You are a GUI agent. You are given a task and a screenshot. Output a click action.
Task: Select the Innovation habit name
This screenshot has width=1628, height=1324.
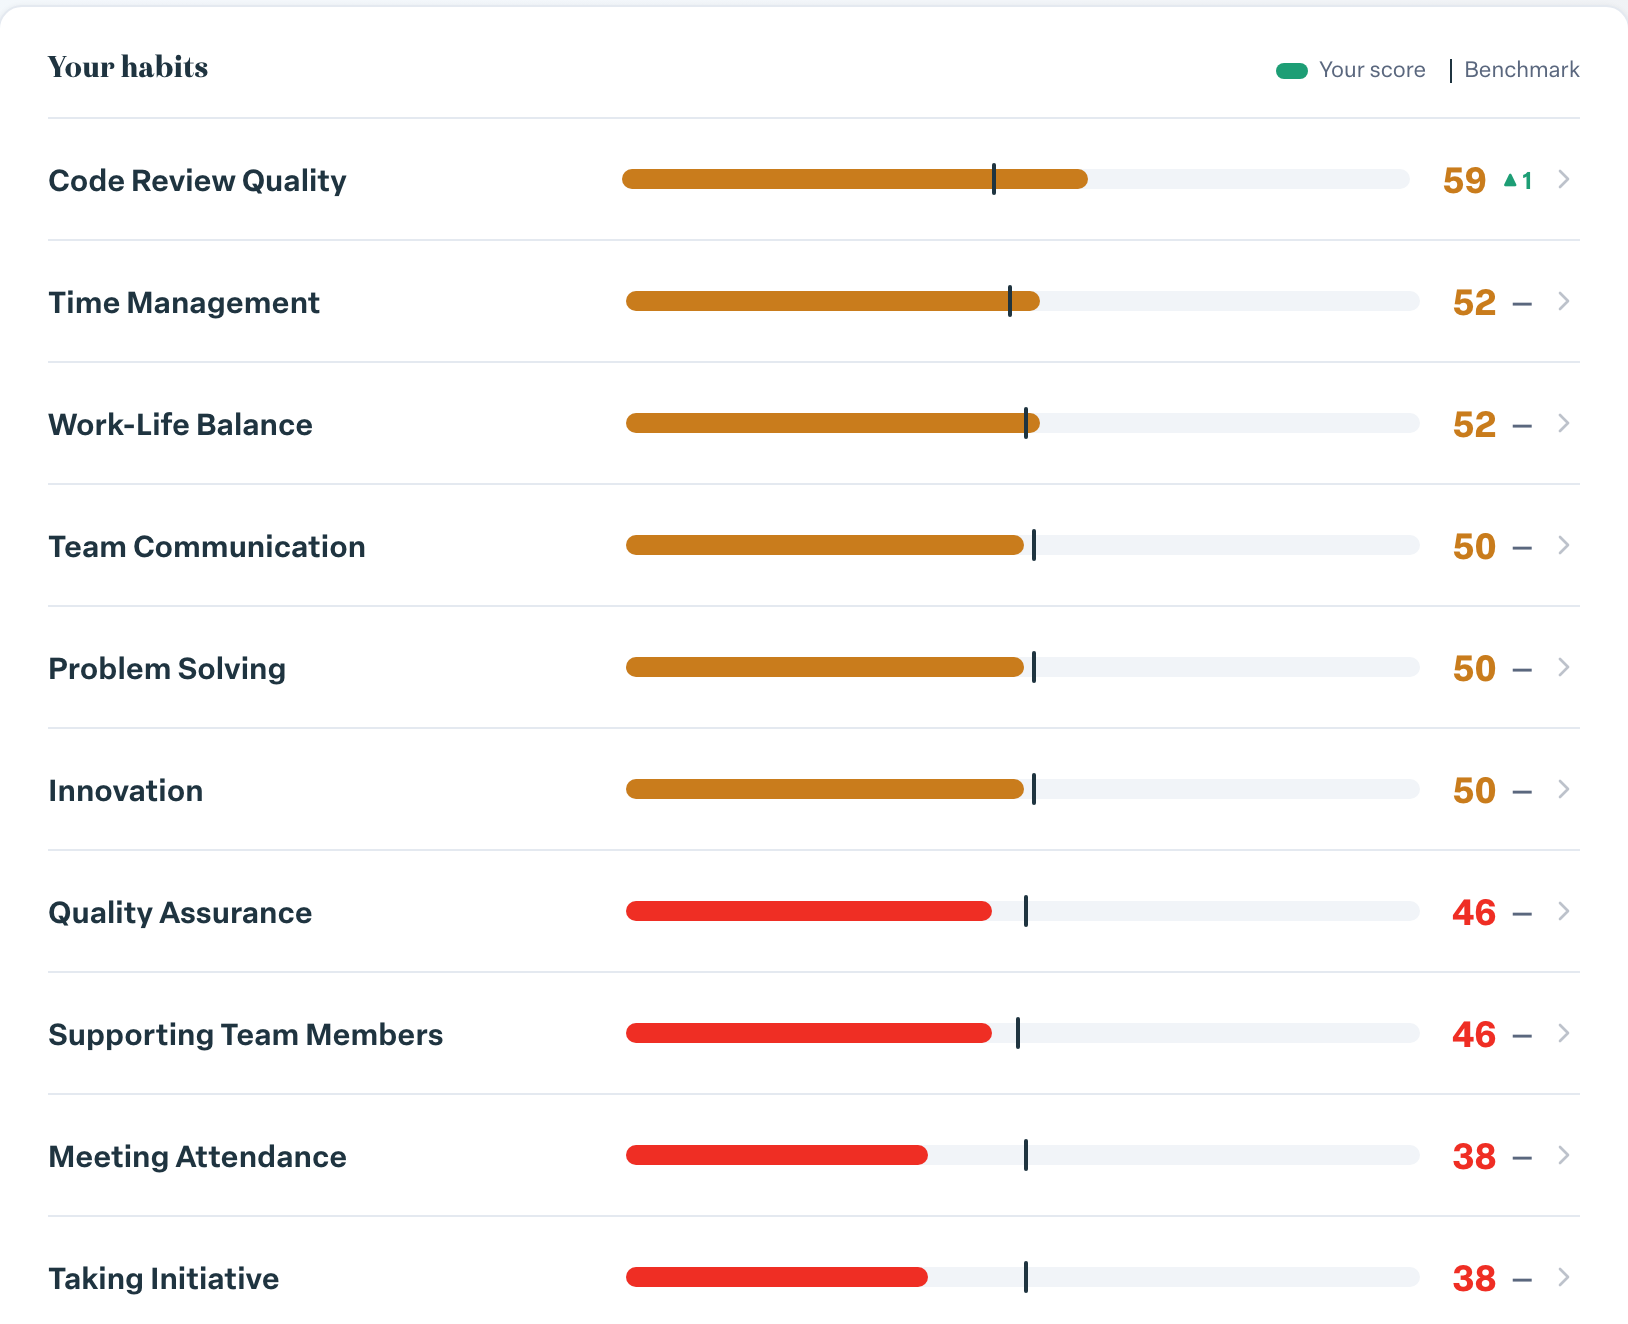pyautogui.click(x=126, y=791)
